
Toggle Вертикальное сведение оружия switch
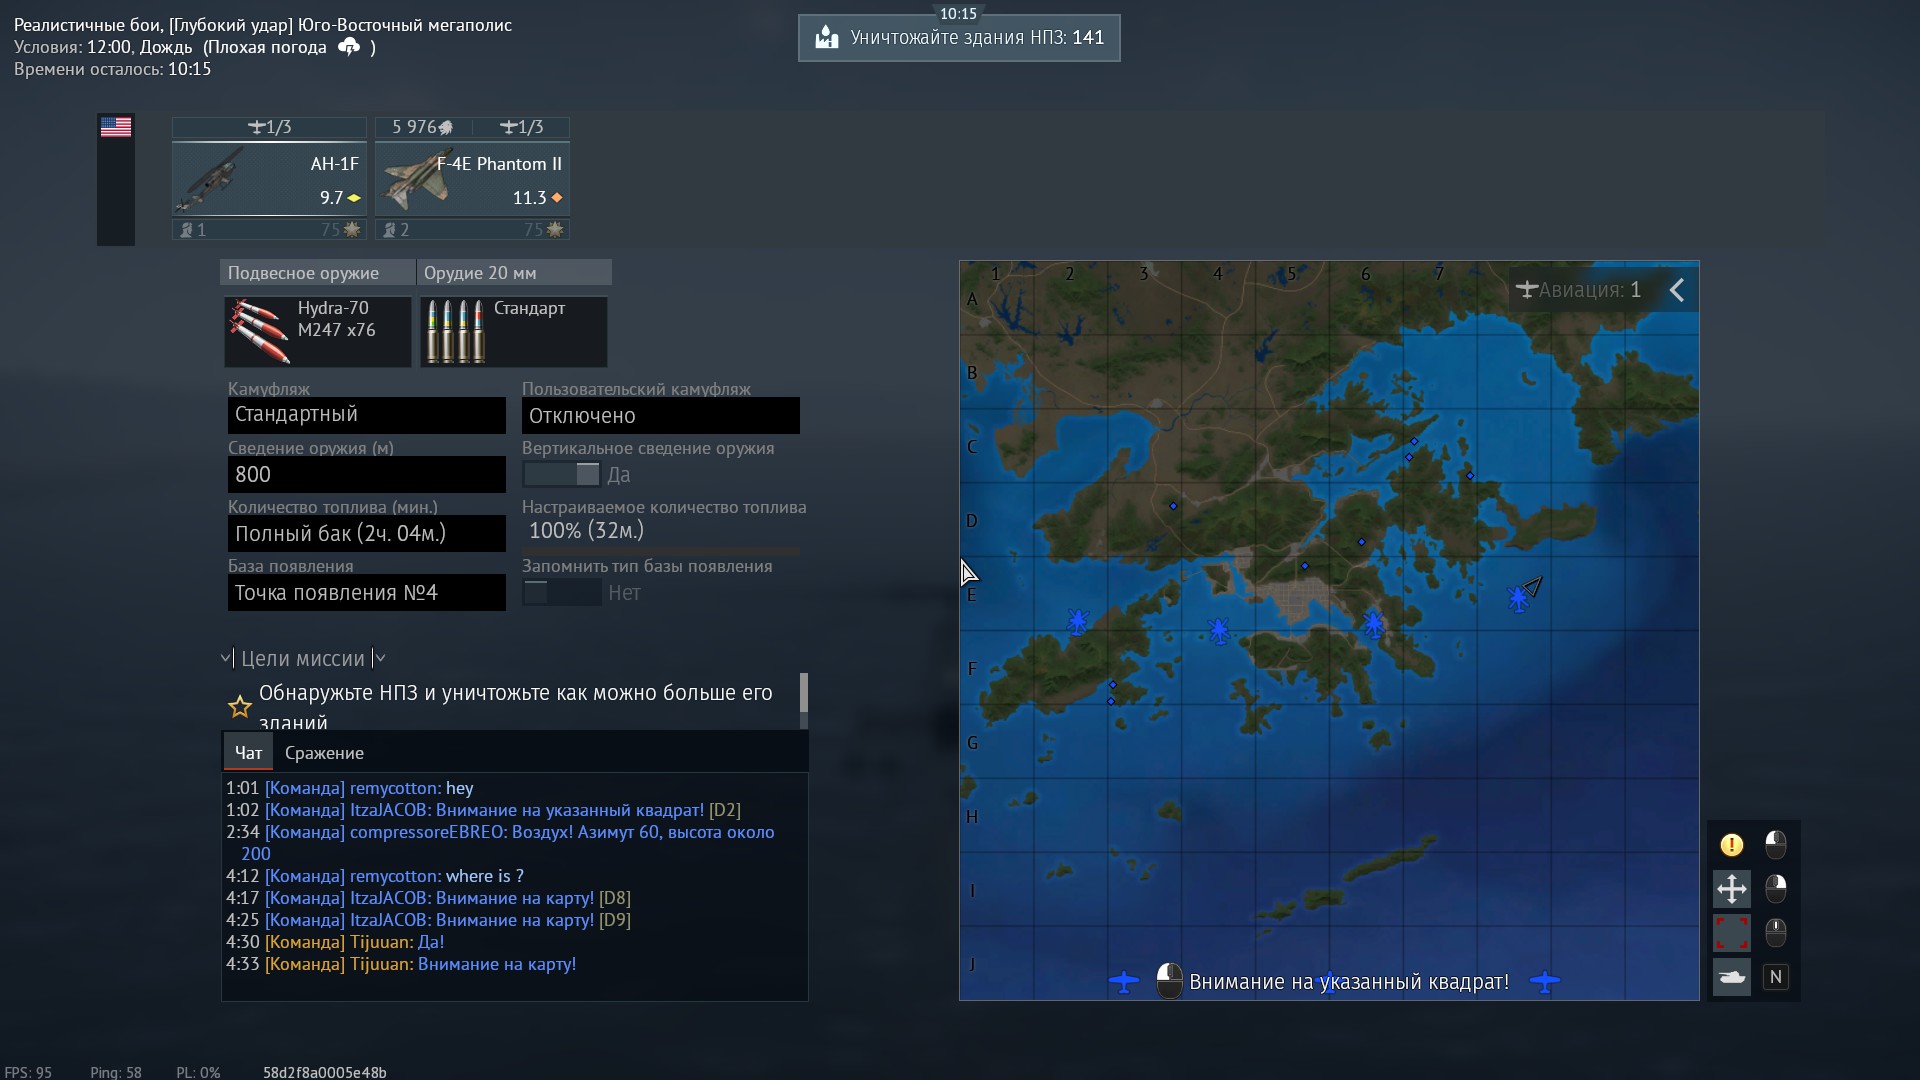(561, 475)
